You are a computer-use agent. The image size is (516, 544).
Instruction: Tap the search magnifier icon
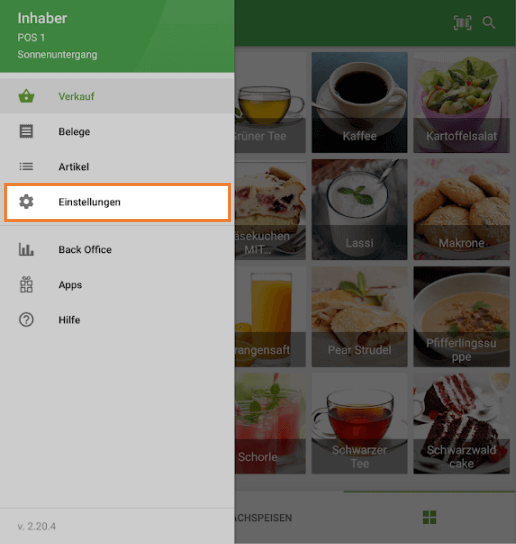[x=489, y=23]
